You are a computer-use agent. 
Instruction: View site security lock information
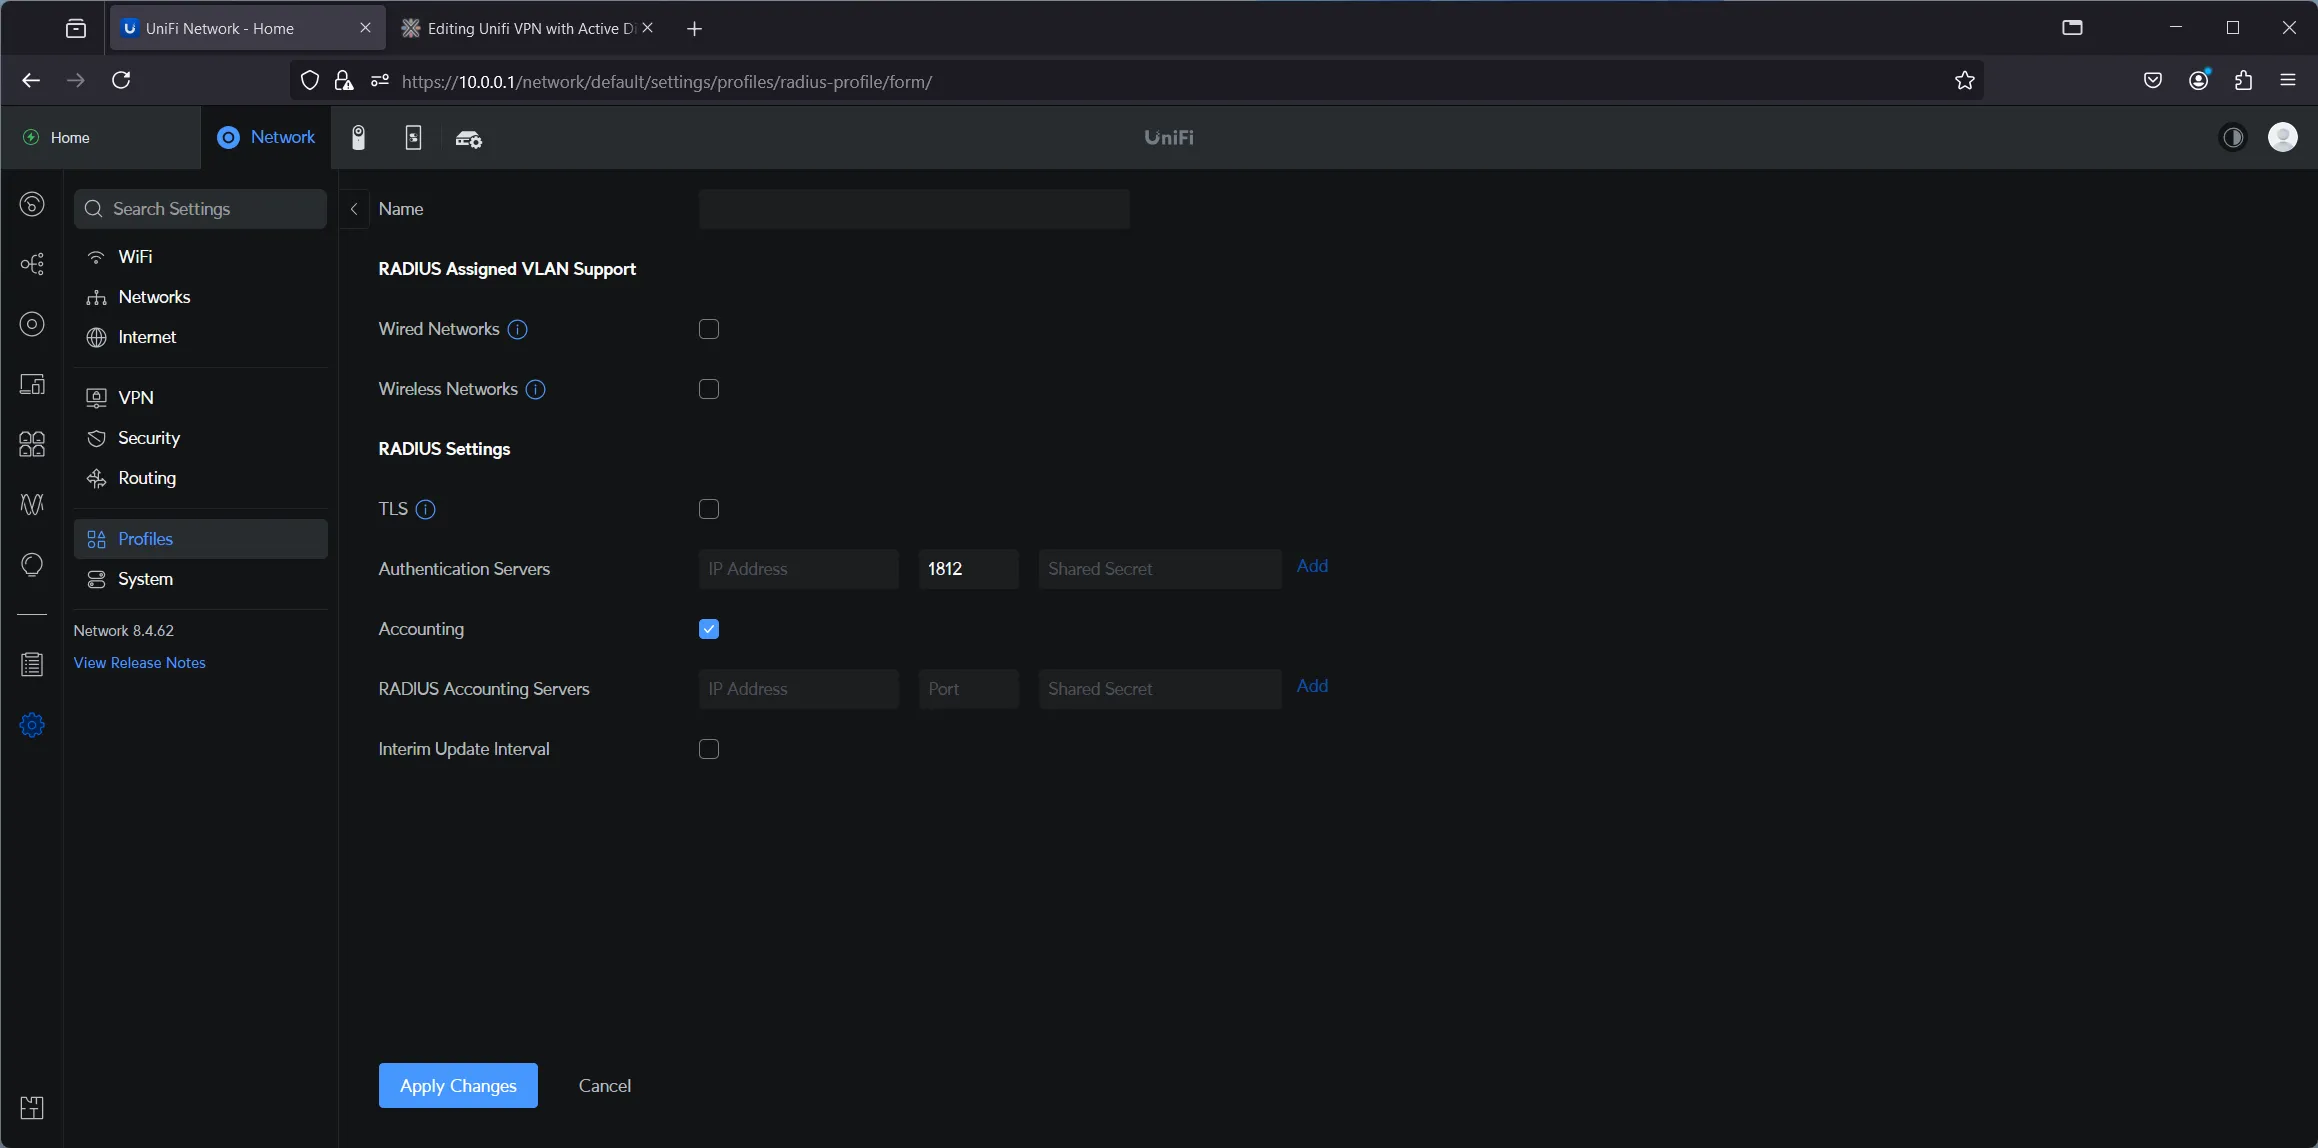pyautogui.click(x=344, y=81)
